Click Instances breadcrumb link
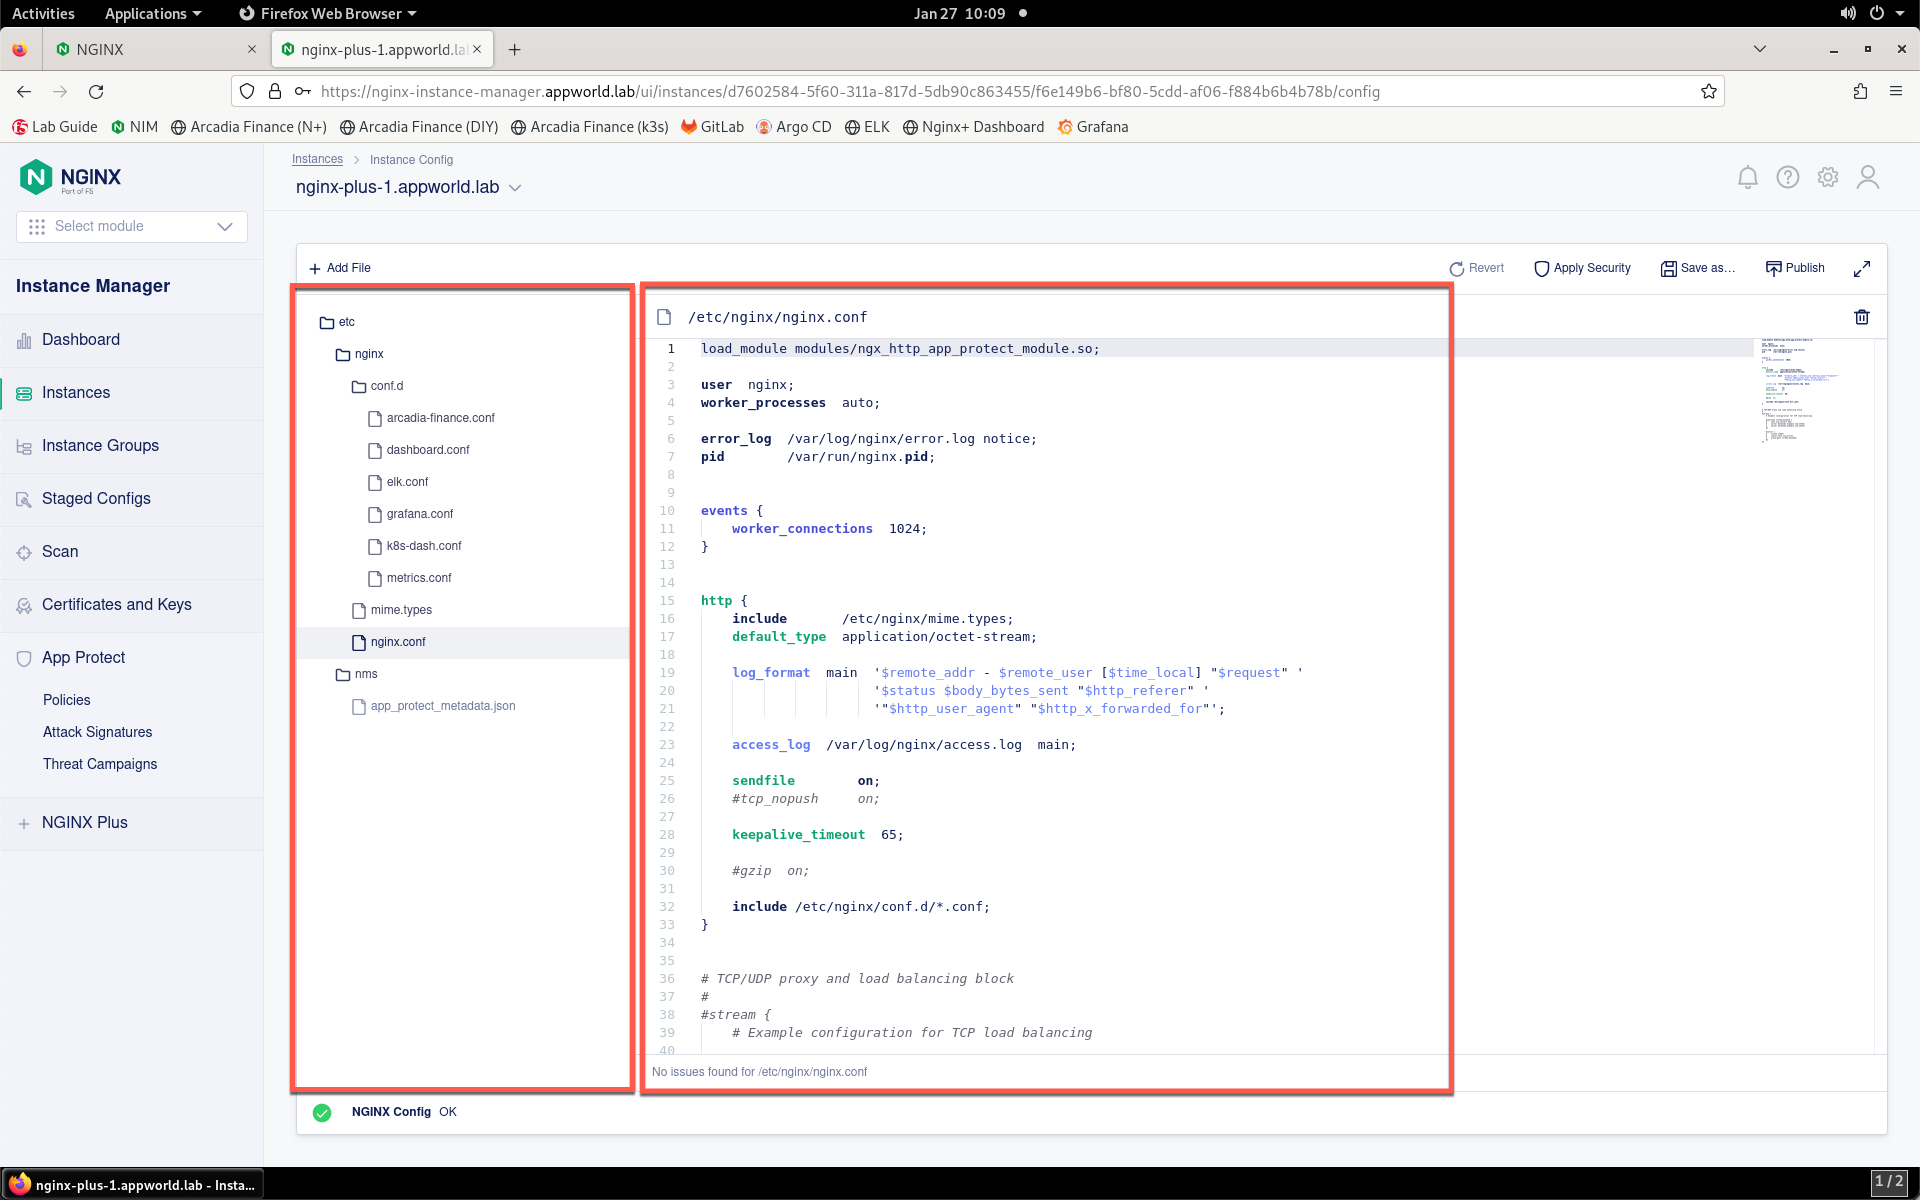 pyautogui.click(x=317, y=159)
